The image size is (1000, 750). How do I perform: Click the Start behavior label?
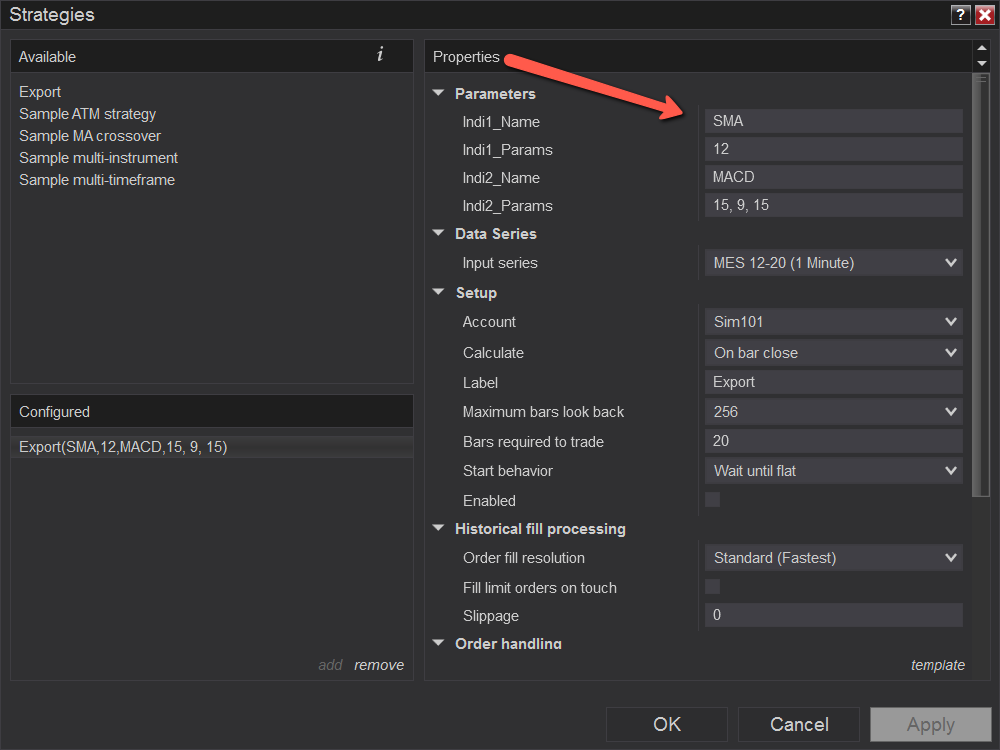(508, 471)
